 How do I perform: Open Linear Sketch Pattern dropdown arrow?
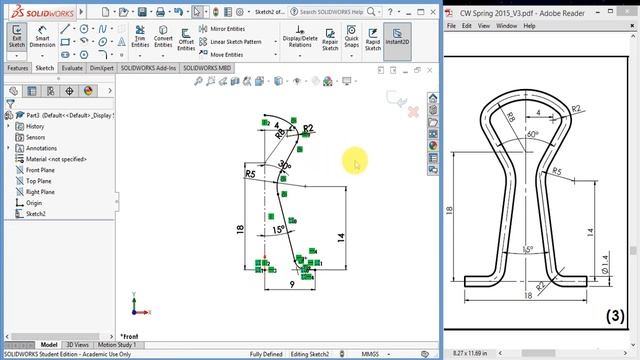pos(276,42)
